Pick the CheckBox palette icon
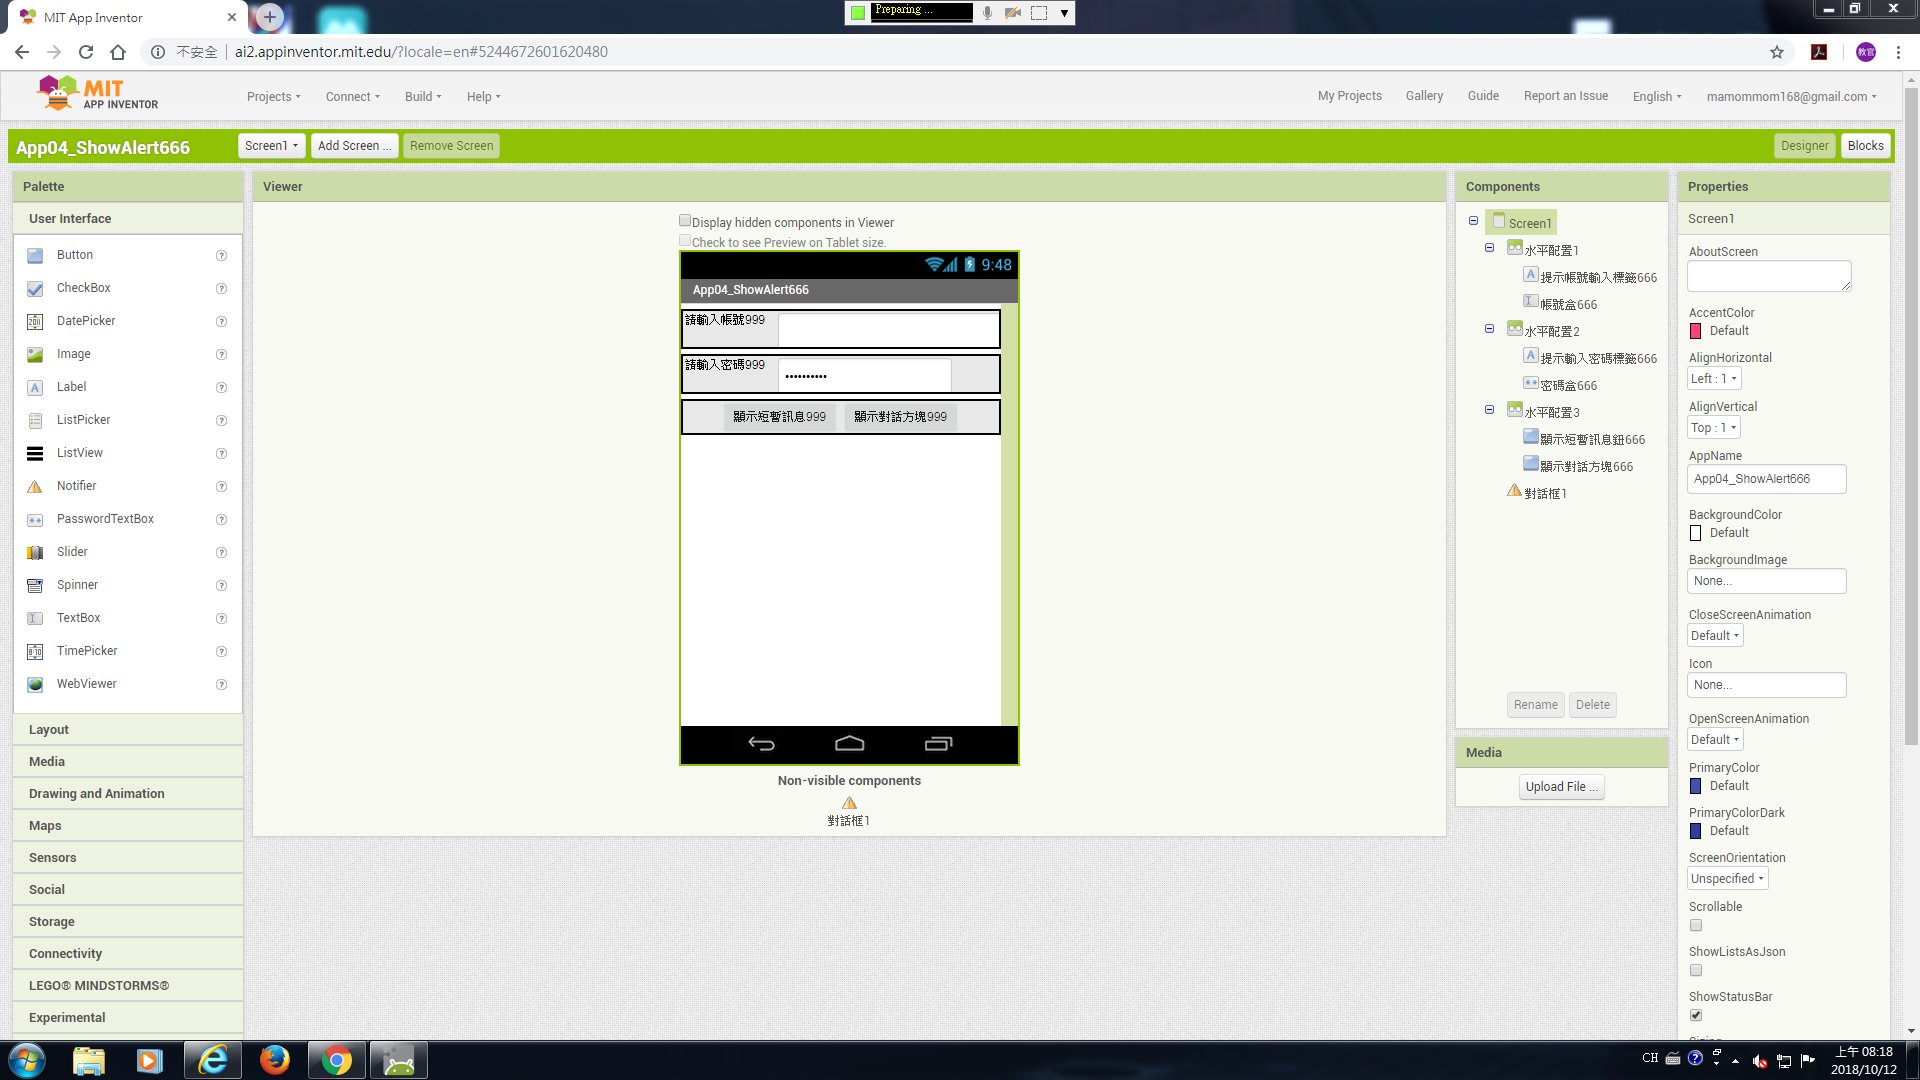 pos(35,288)
